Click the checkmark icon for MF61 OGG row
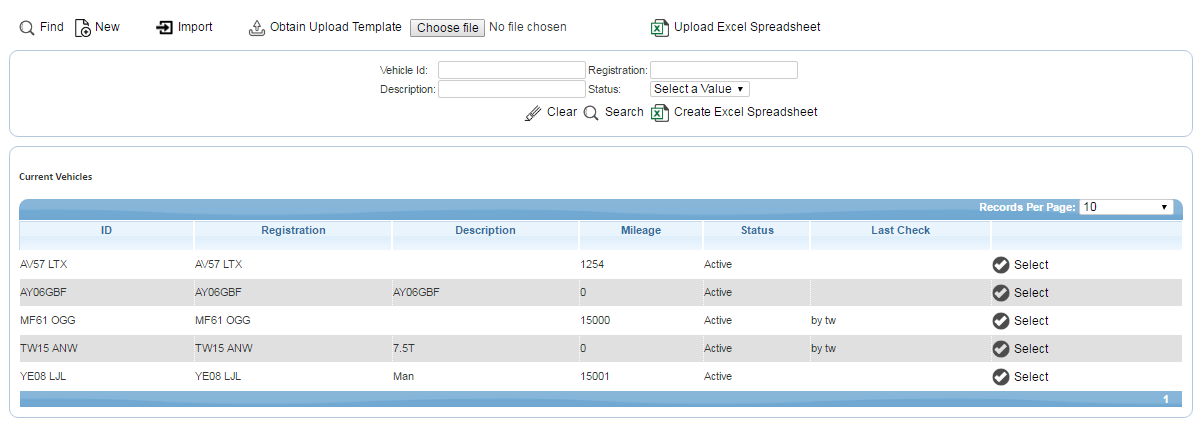This screenshot has width=1203, height=431. pyautogui.click(x=1000, y=321)
